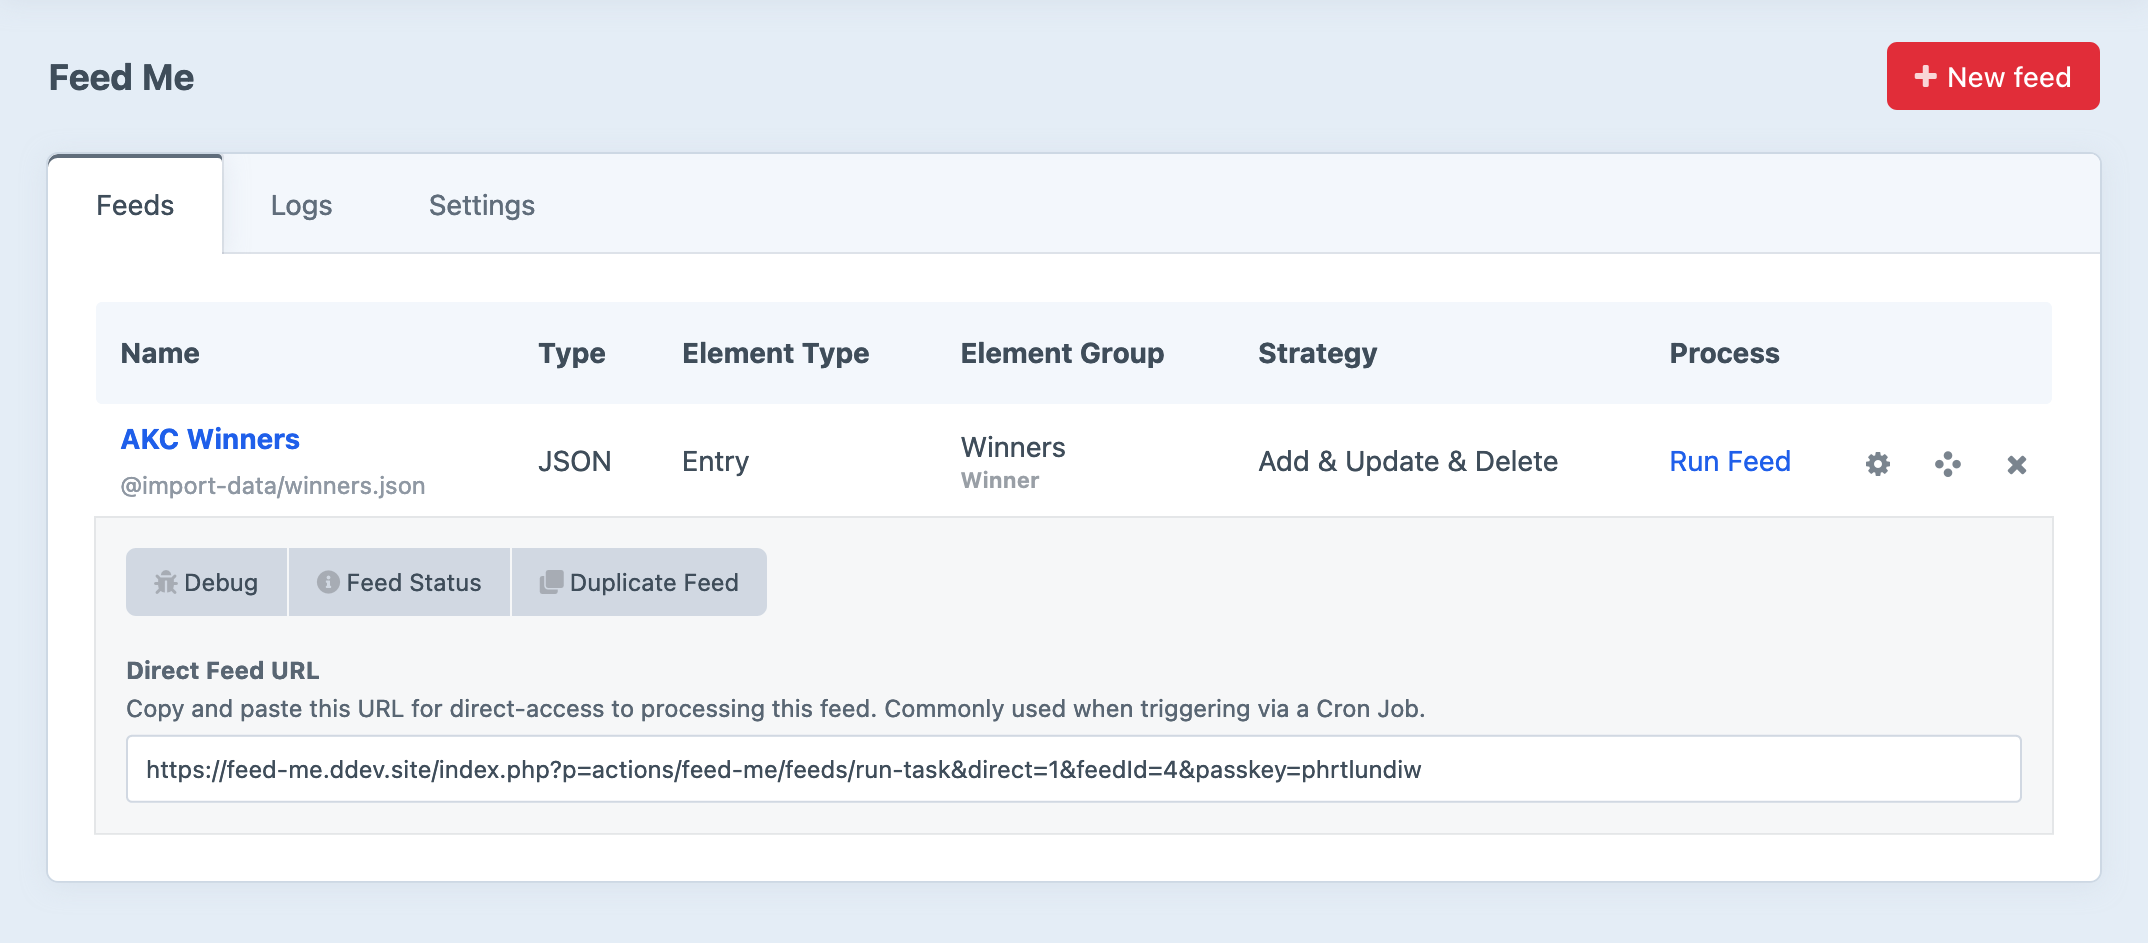Click the Process column header
Screen dimensions: 2148x943
1724,353
